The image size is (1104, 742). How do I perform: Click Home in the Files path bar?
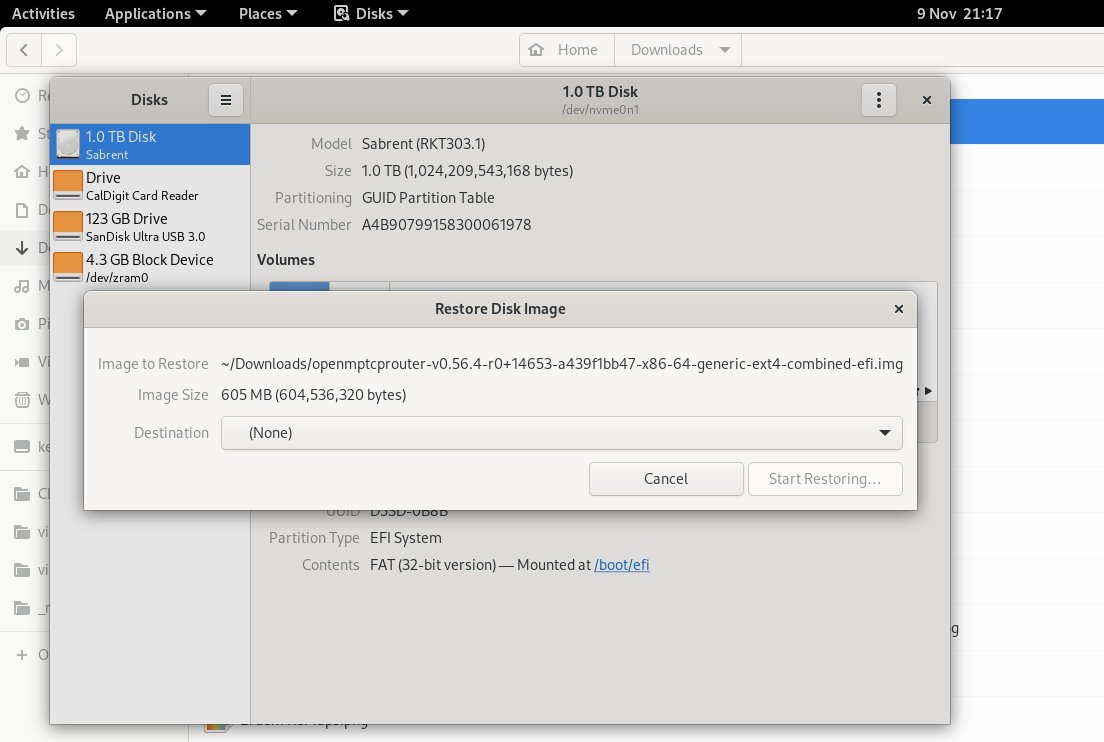[x=567, y=50]
